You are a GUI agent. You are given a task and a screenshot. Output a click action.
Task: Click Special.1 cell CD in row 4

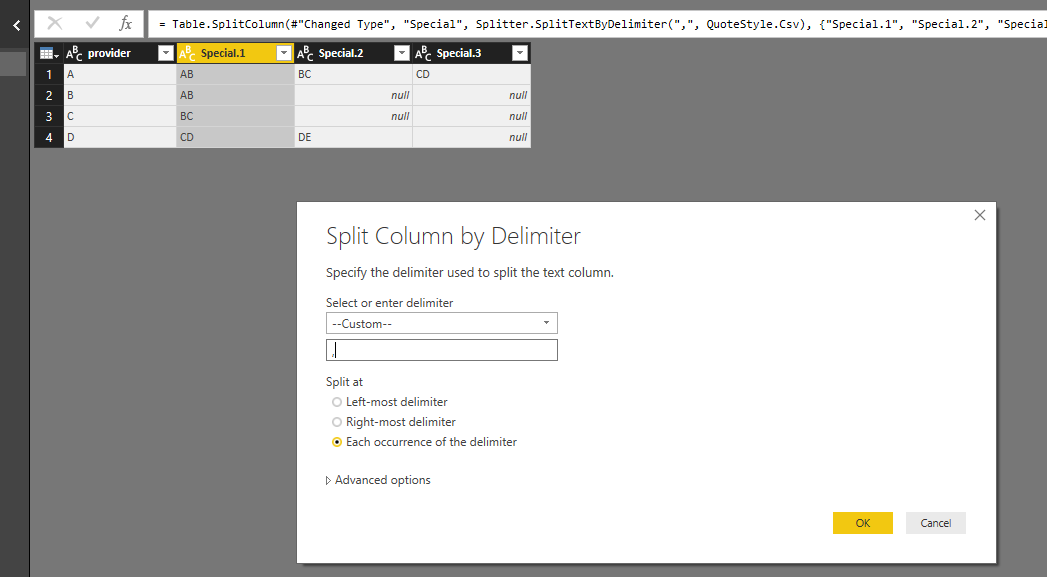click(235, 137)
